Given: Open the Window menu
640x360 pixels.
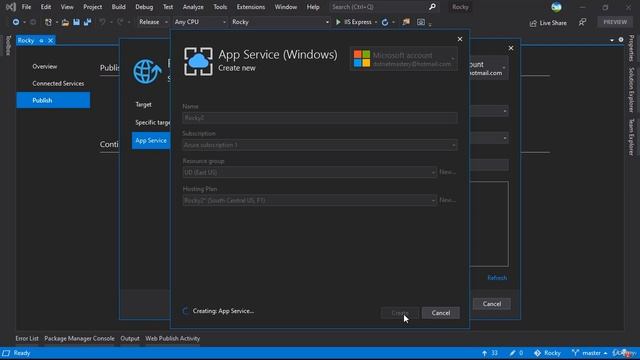Looking at the screenshot, I should [286, 7].
